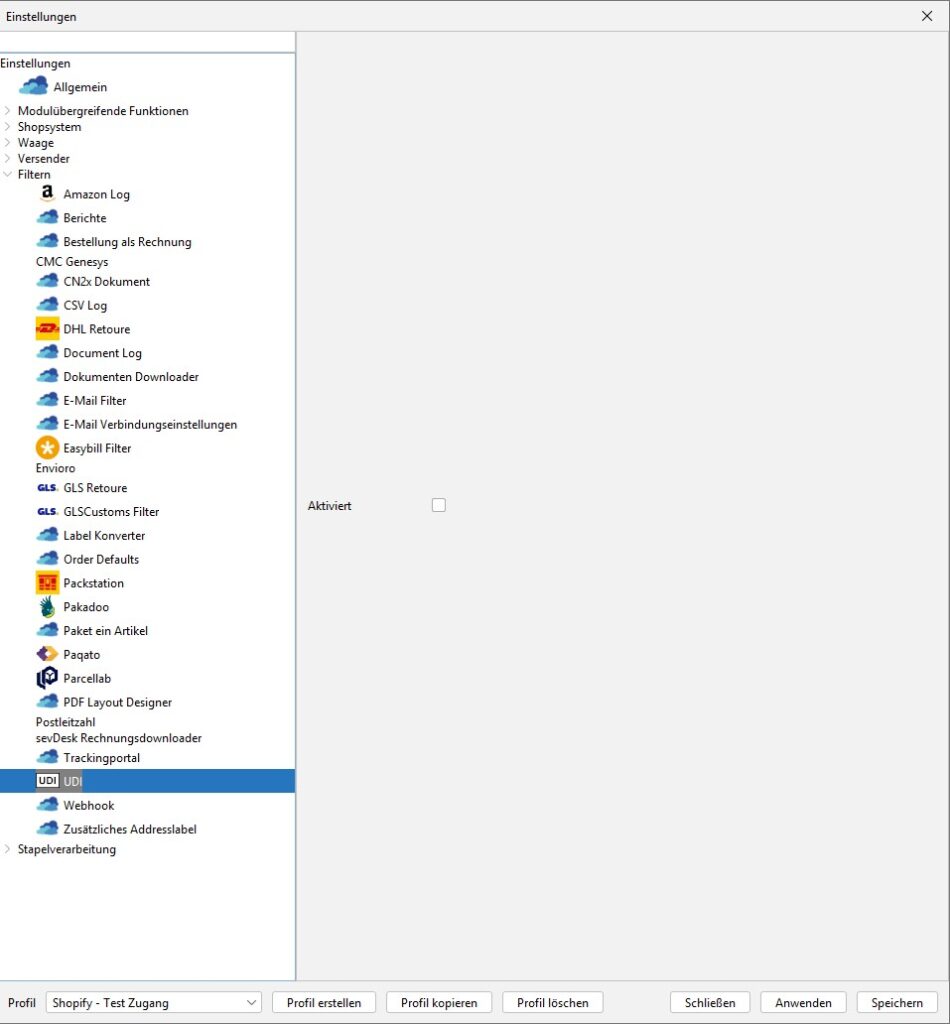Click the Amazon Log icon
The width and height of the screenshot is (950, 1024).
point(47,194)
